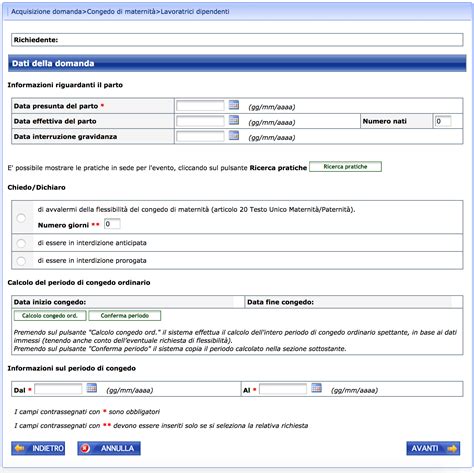The width and height of the screenshot is (474, 473).
Task: Select flessibilità del congedo di maternità option
Action: coord(21,218)
